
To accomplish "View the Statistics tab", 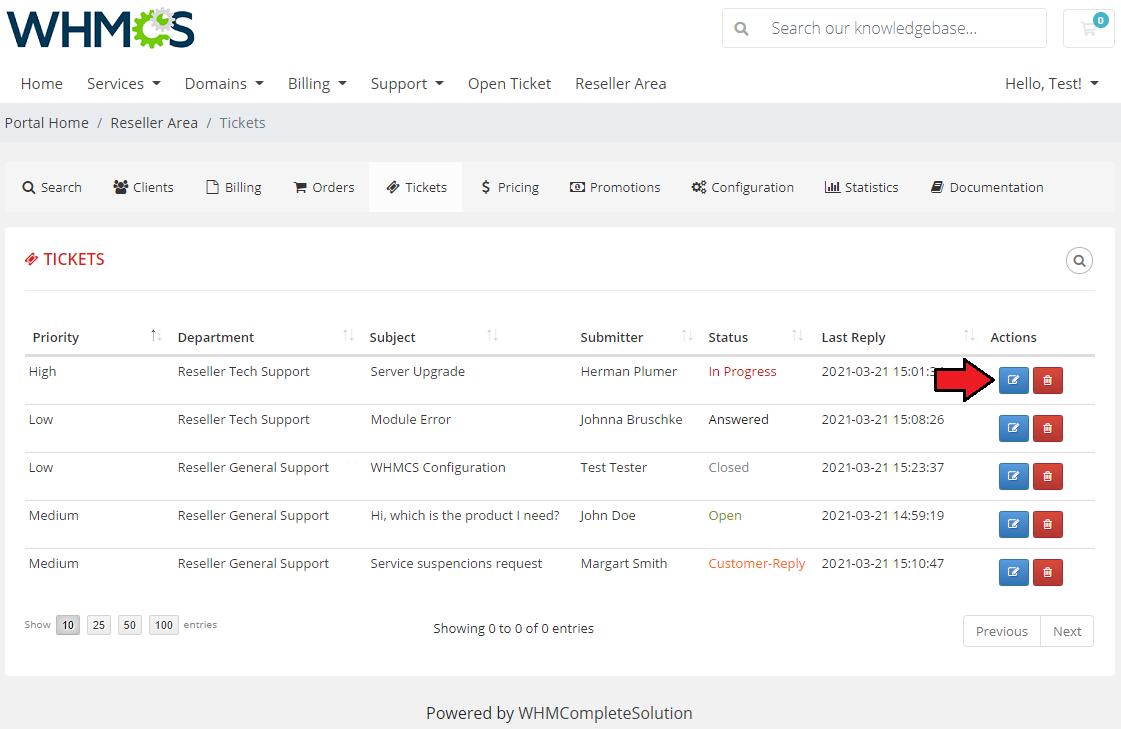I will 861,187.
